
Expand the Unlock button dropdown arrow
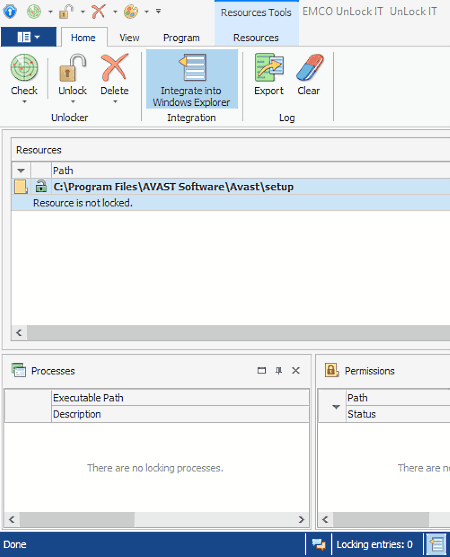click(73, 102)
